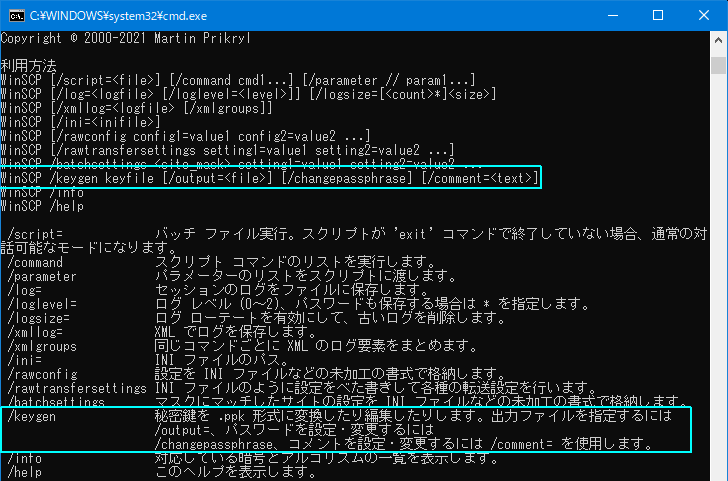Image resolution: width=728 pixels, height=481 pixels.
Task: Click the 利用方法 heading line
Action: (28, 66)
